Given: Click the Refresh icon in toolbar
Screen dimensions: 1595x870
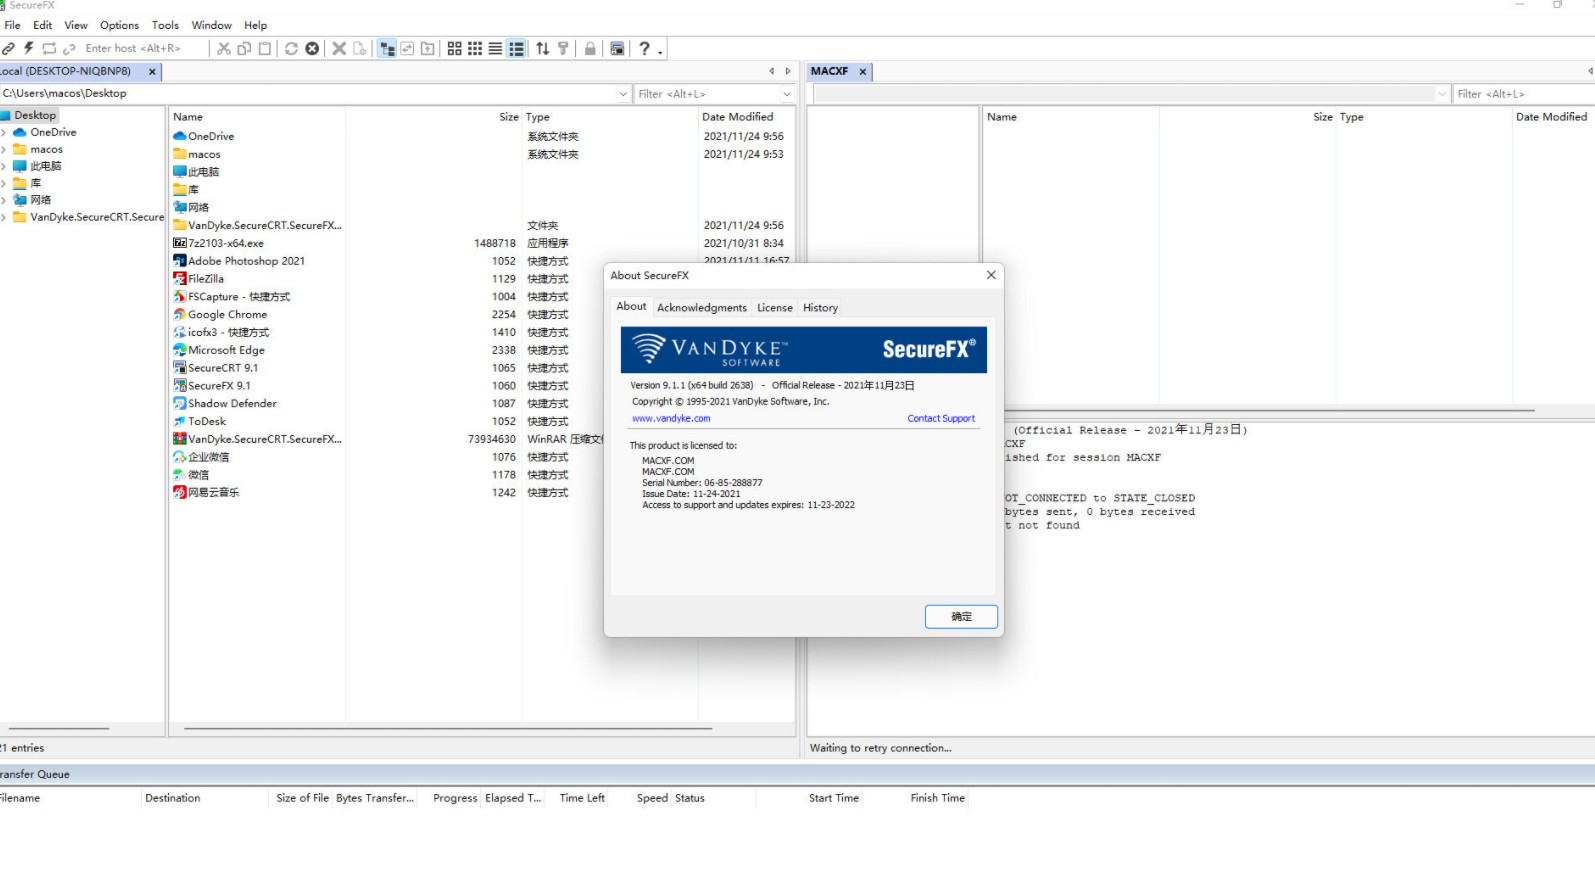Looking at the screenshot, I should click(x=291, y=48).
